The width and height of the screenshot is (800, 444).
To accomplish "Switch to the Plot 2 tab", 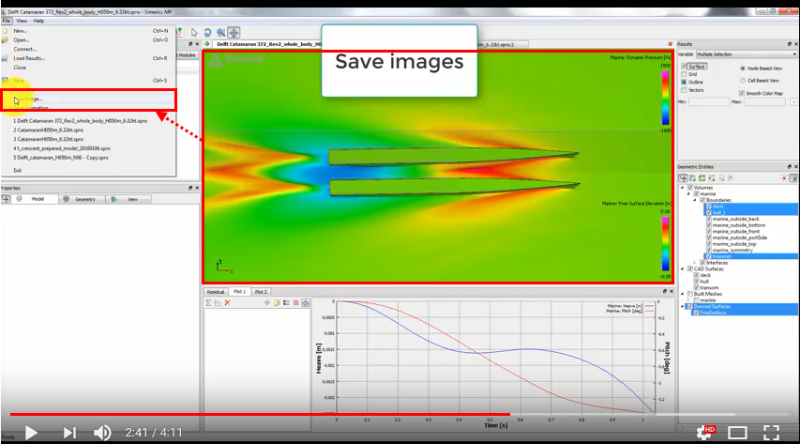I will point(261,292).
